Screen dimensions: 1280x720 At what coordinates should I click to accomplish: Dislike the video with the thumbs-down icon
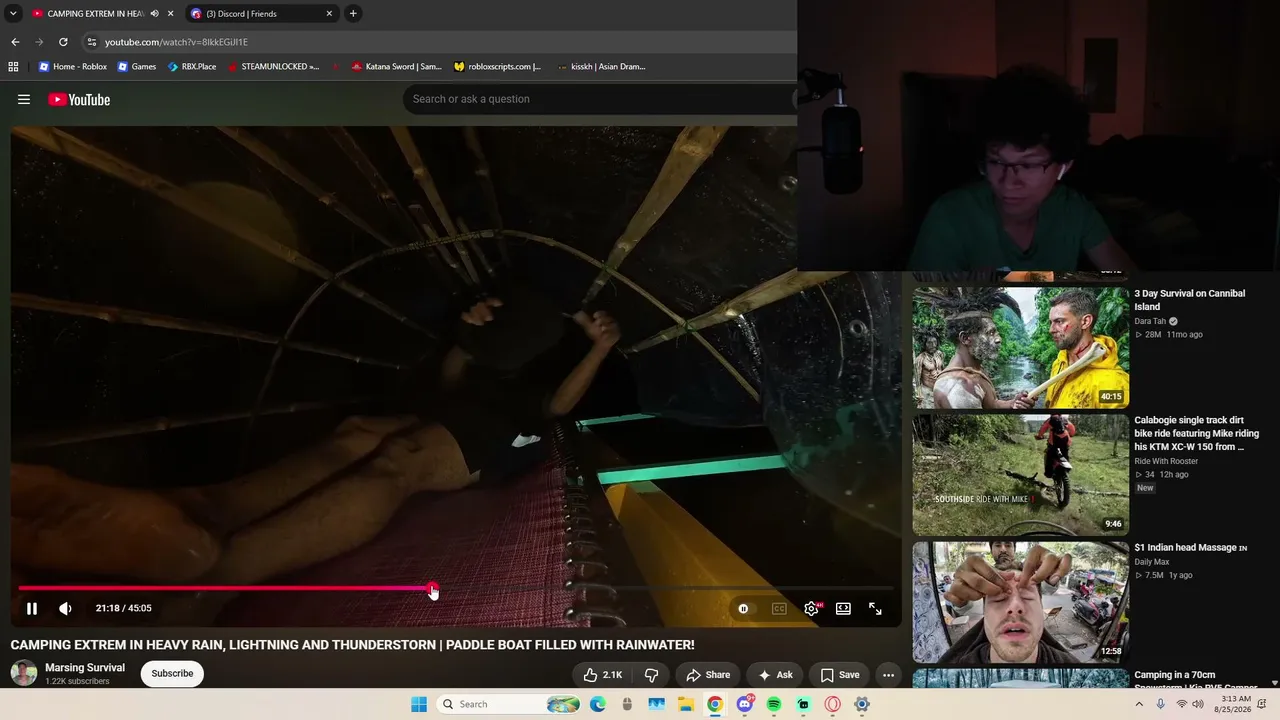[651, 675]
